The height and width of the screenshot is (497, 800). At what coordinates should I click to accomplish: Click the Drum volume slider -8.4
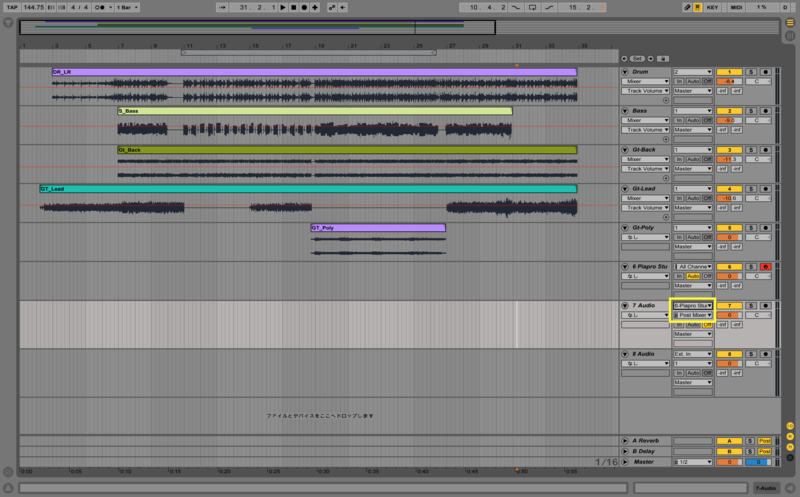(729, 82)
